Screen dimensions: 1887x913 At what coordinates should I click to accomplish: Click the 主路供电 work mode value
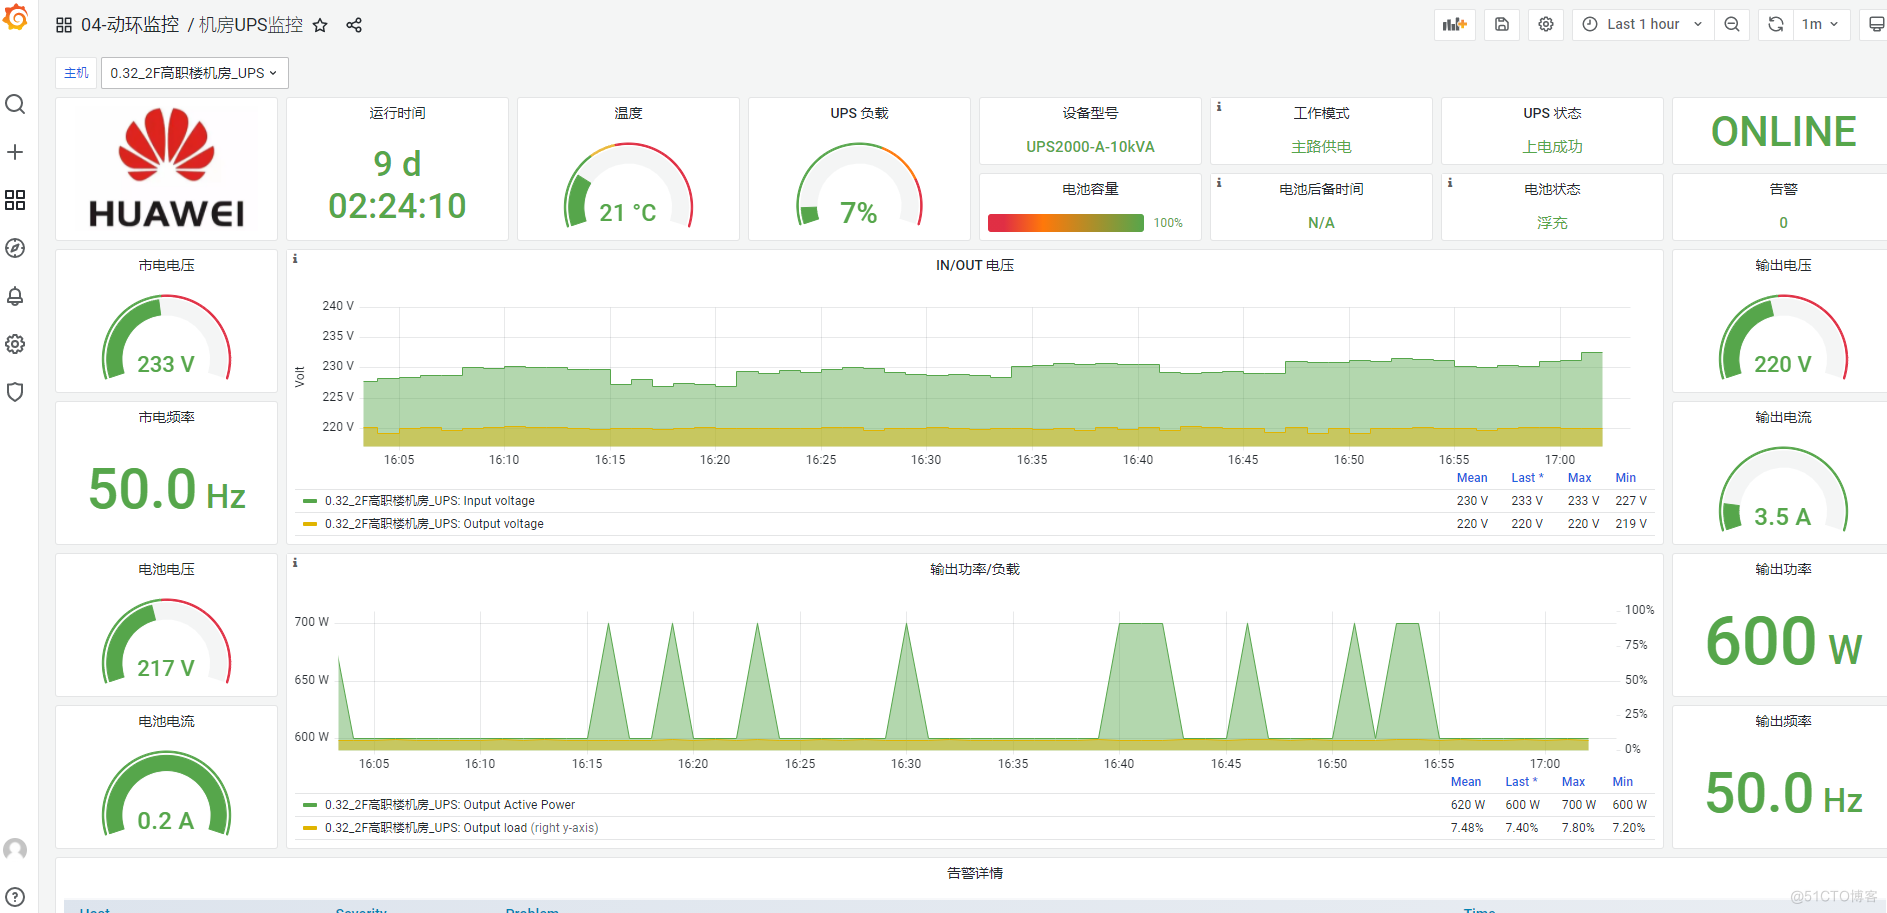[x=1321, y=147]
